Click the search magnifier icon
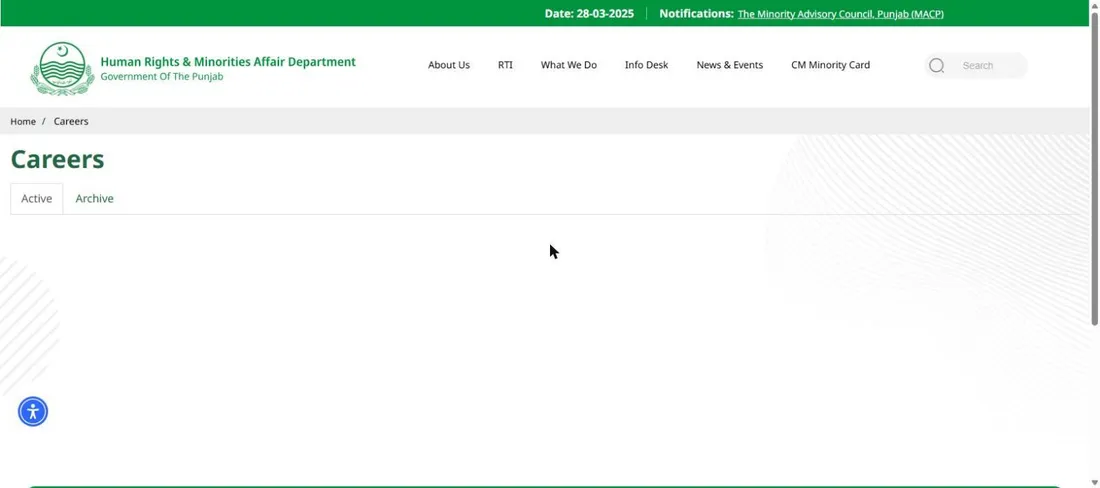This screenshot has width=1100, height=488. point(937,65)
